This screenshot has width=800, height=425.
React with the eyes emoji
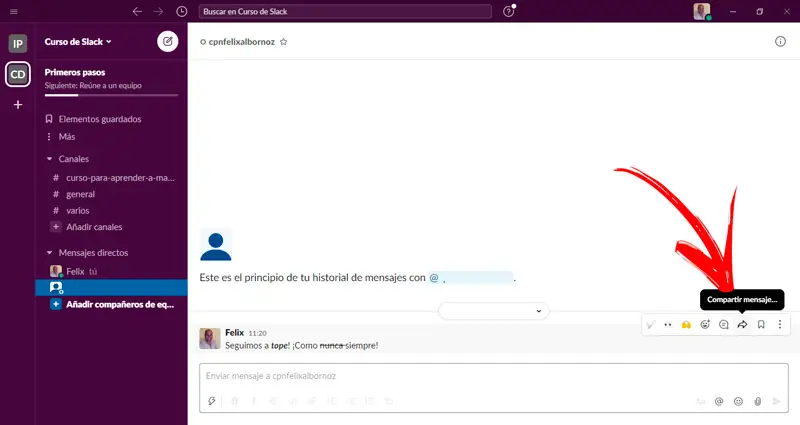coord(668,324)
